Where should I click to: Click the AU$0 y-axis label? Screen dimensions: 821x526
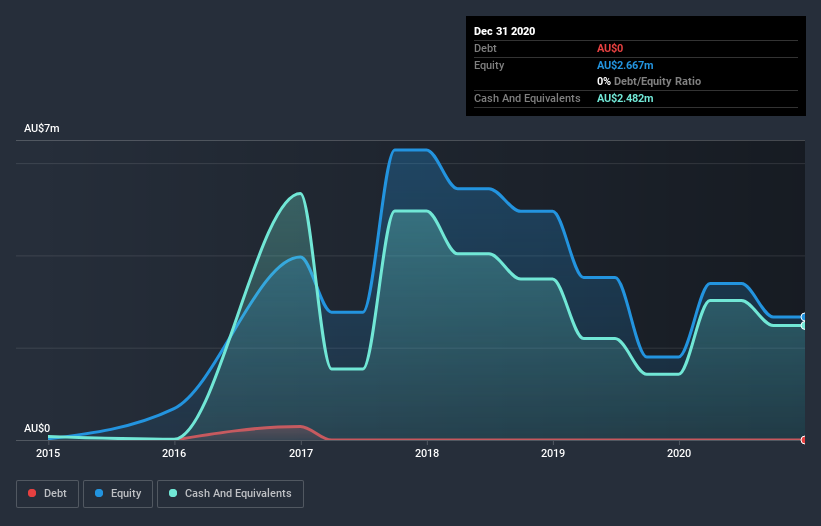click(x=37, y=428)
